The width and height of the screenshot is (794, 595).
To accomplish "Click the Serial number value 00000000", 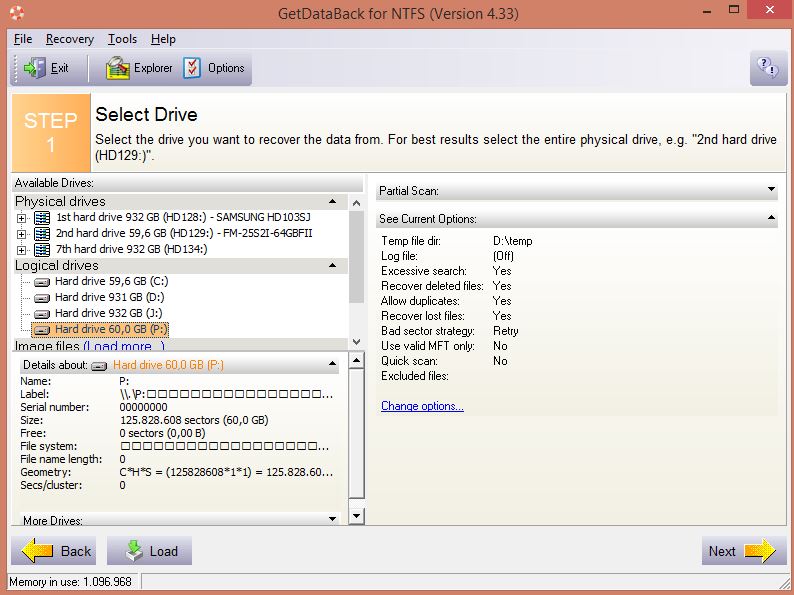I will [143, 407].
